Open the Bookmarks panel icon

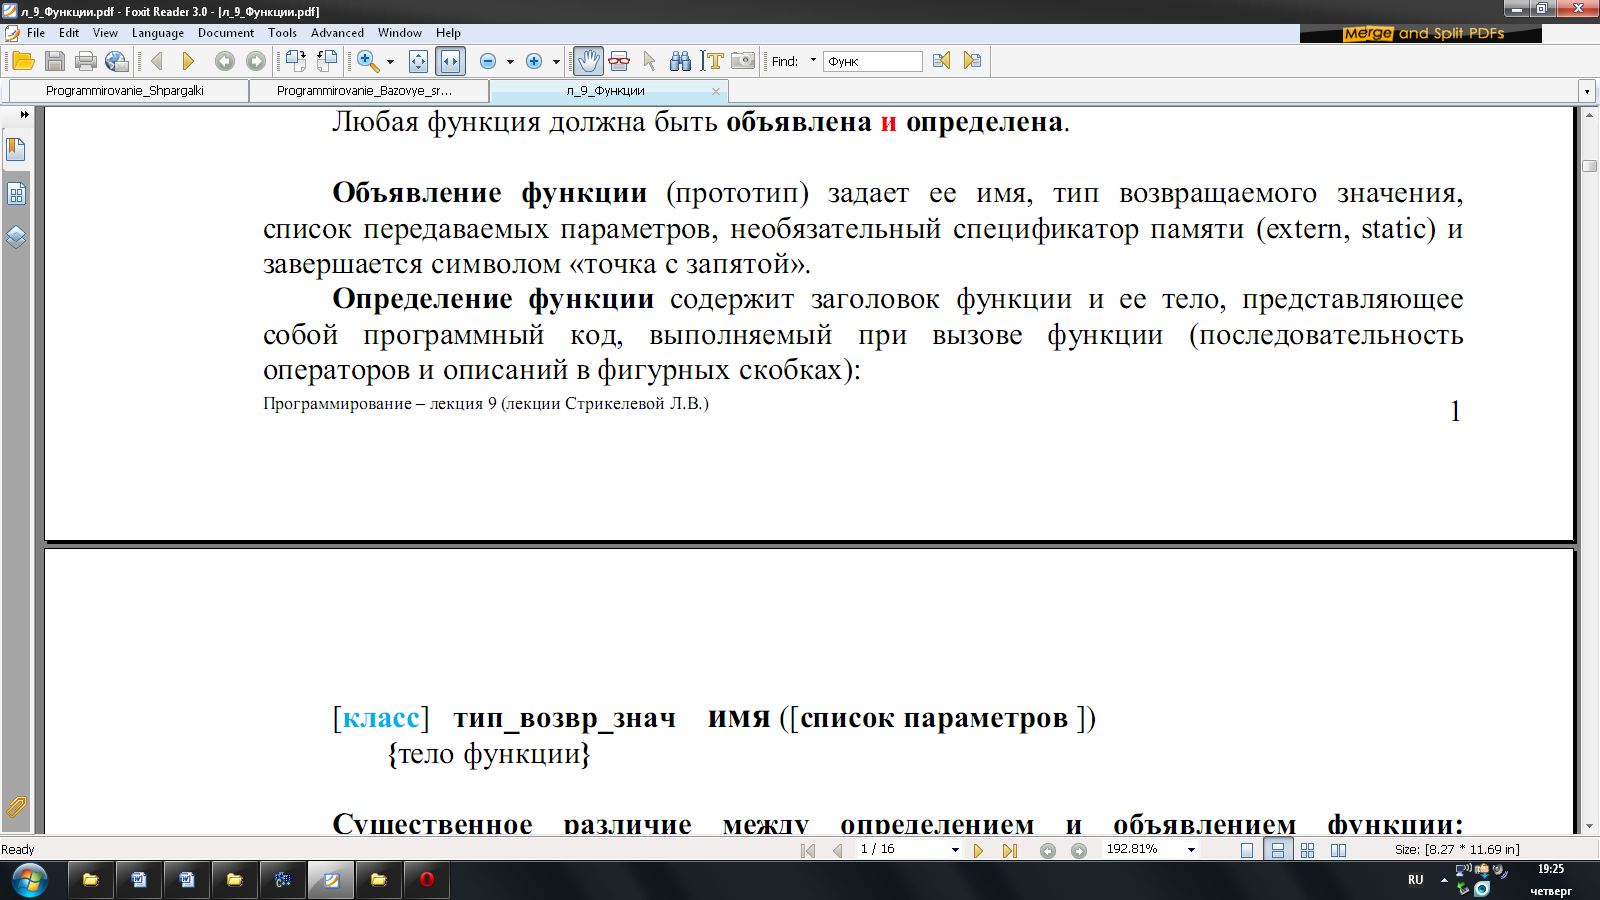point(16,150)
